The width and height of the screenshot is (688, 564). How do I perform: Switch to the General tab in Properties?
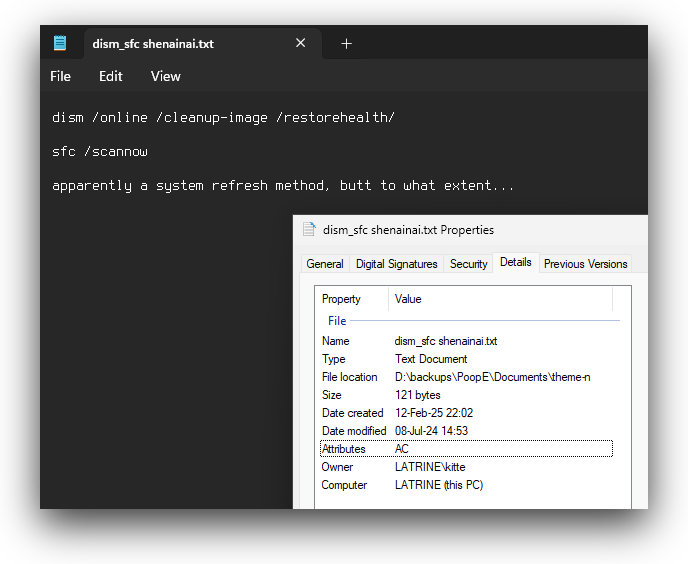325,264
